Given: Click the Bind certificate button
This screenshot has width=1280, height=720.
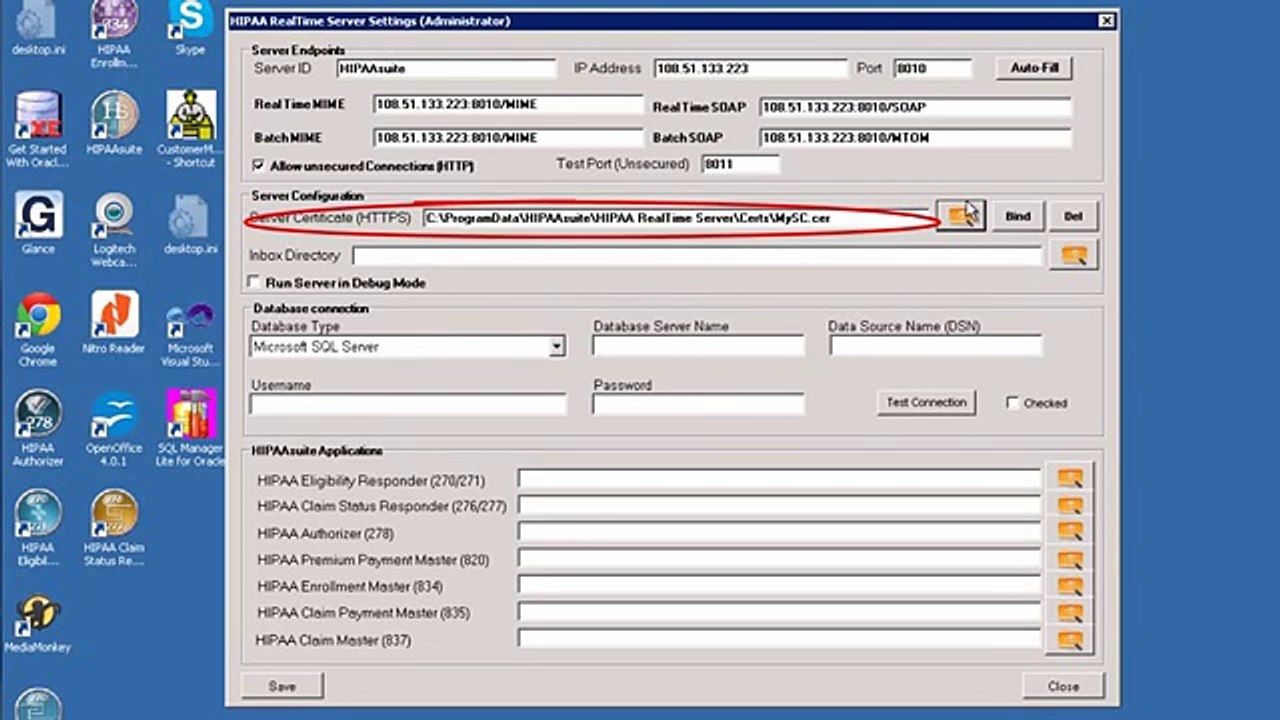Looking at the screenshot, I should [1017, 216].
